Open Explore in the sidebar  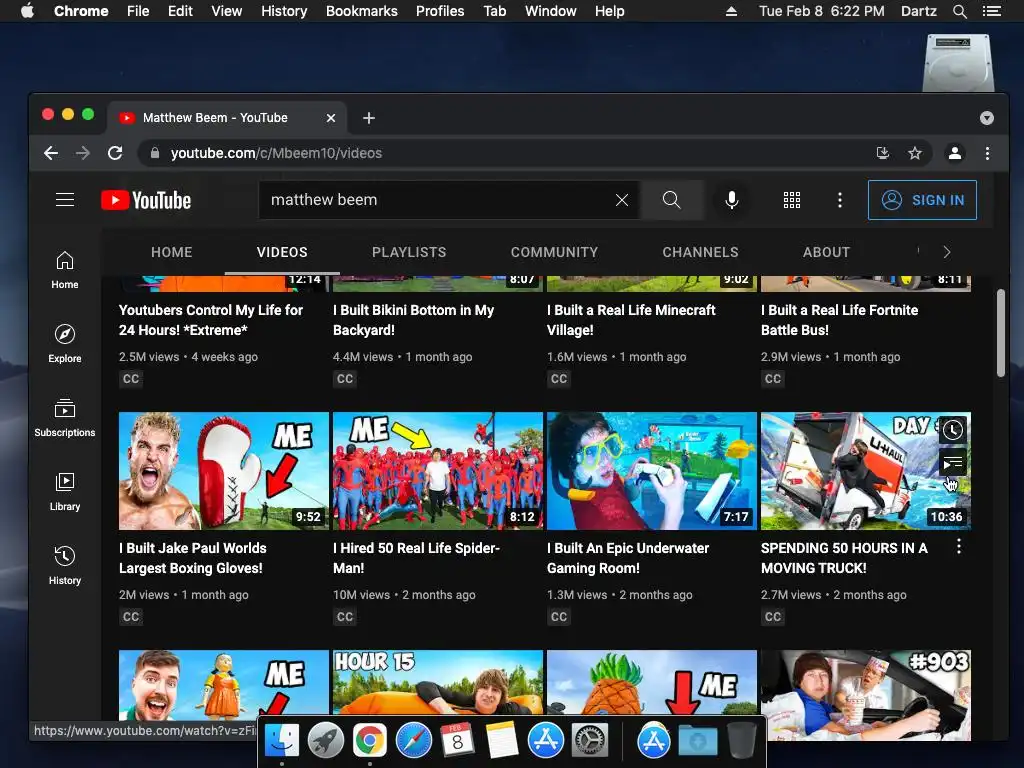[x=65, y=344]
